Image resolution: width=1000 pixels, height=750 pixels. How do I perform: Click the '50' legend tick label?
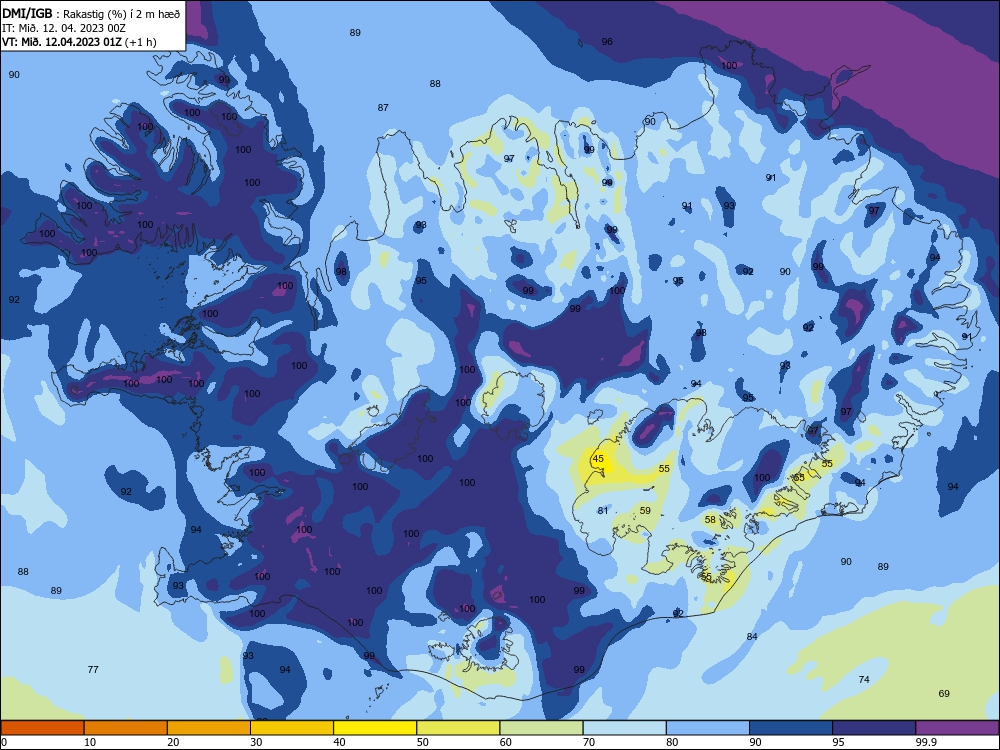tap(423, 742)
